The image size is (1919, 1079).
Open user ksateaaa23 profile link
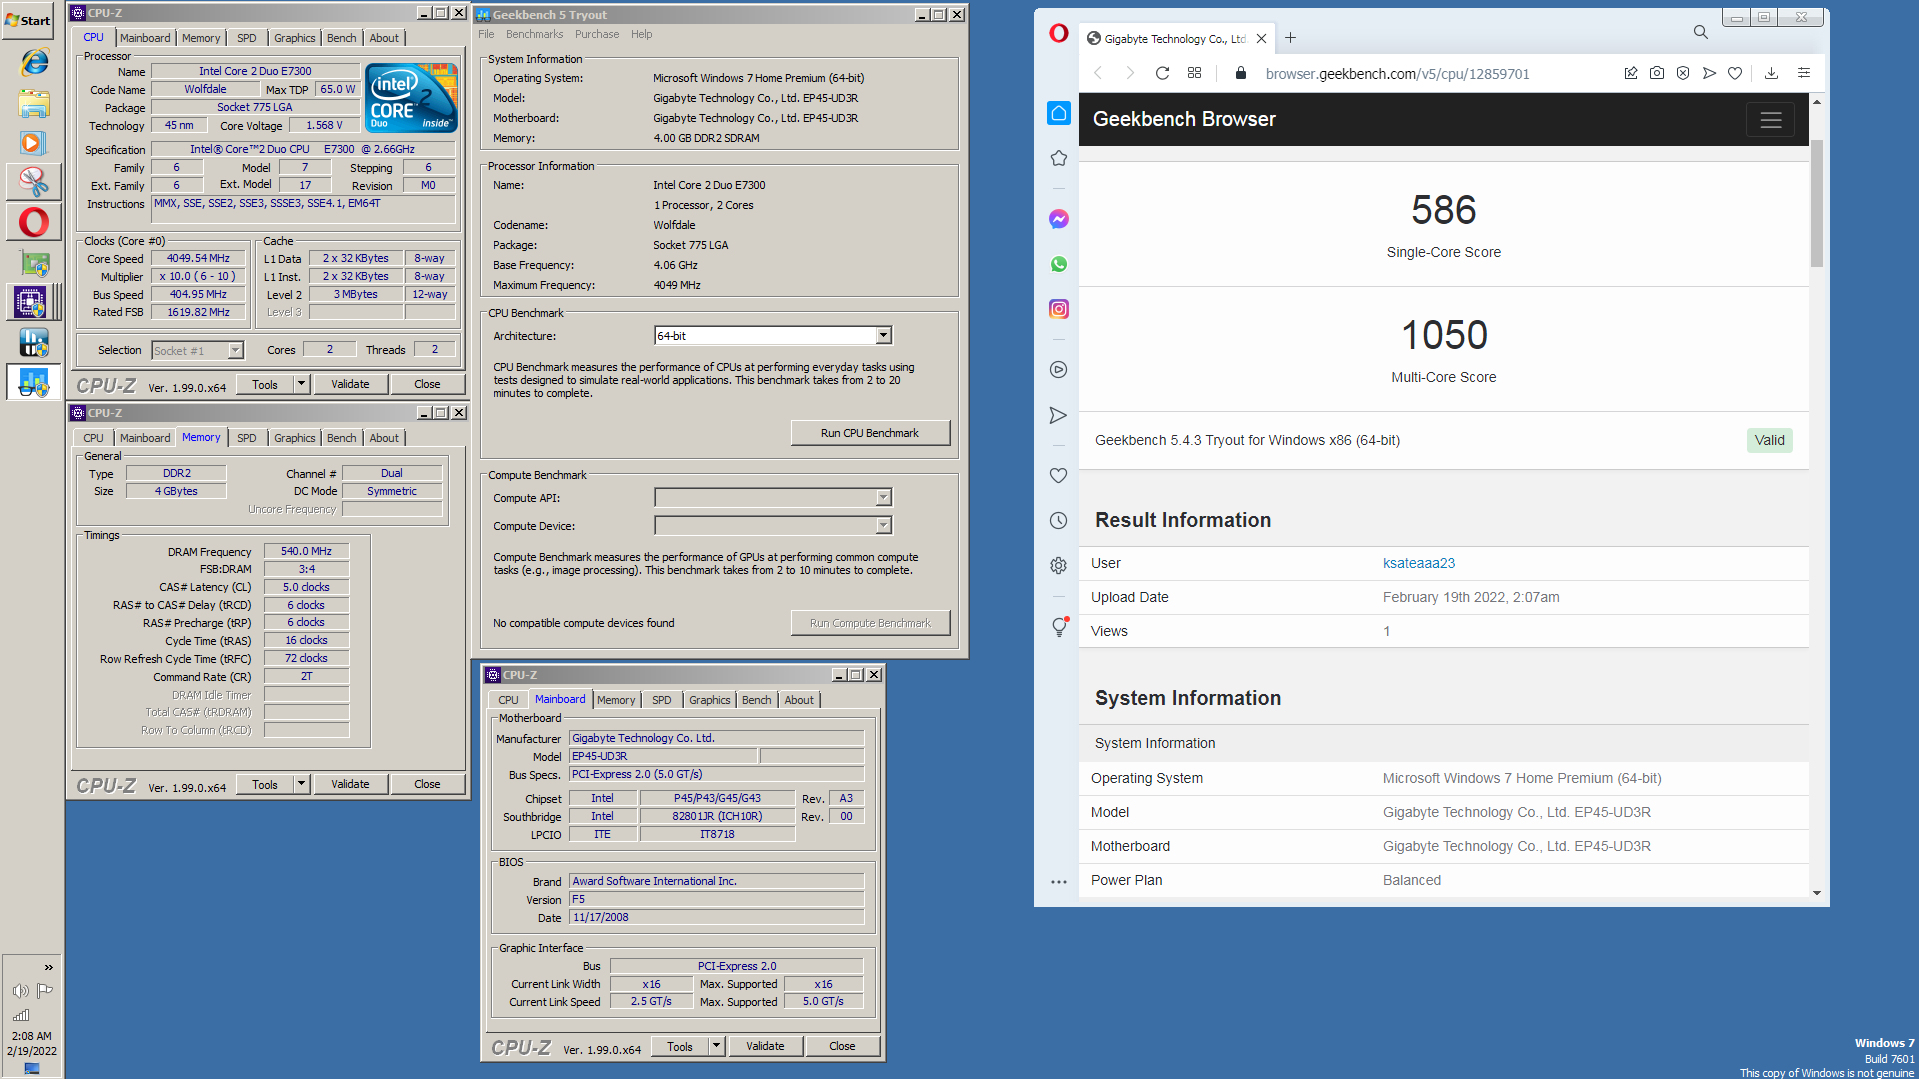(1418, 563)
